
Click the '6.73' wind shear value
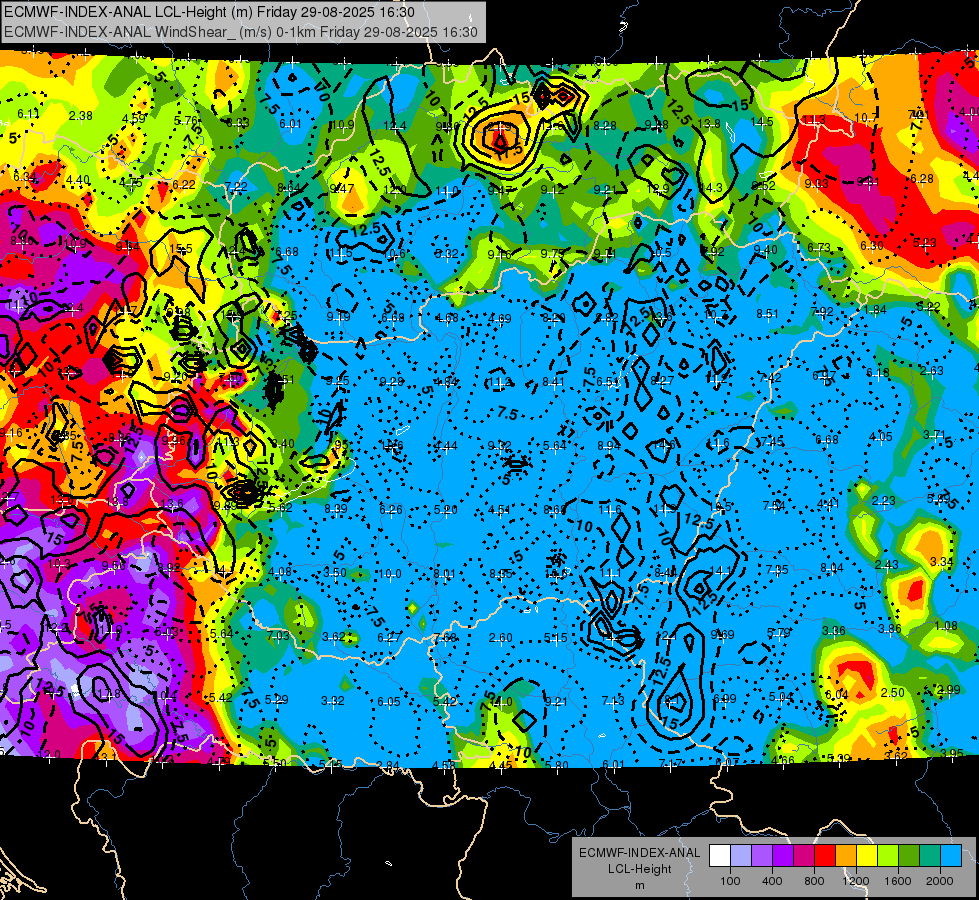(x=819, y=248)
